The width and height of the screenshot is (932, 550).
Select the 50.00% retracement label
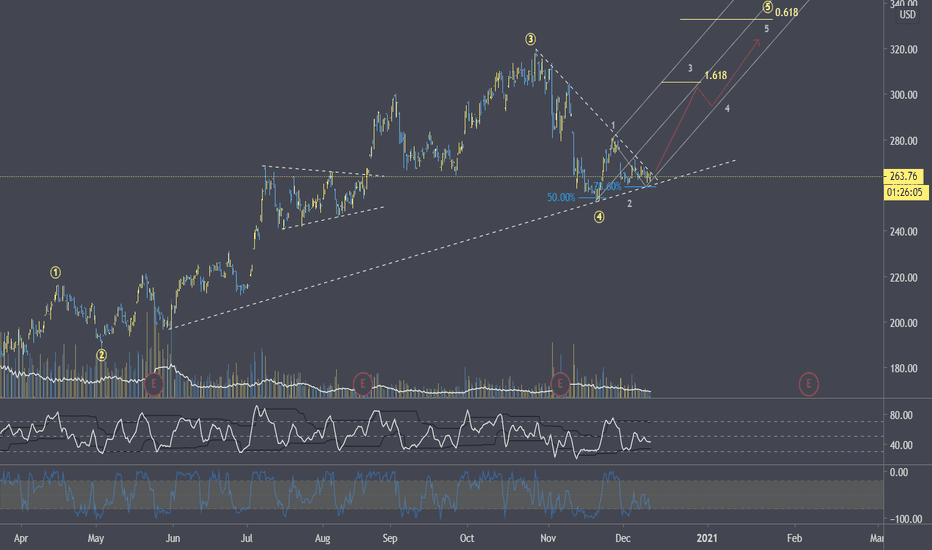point(561,197)
